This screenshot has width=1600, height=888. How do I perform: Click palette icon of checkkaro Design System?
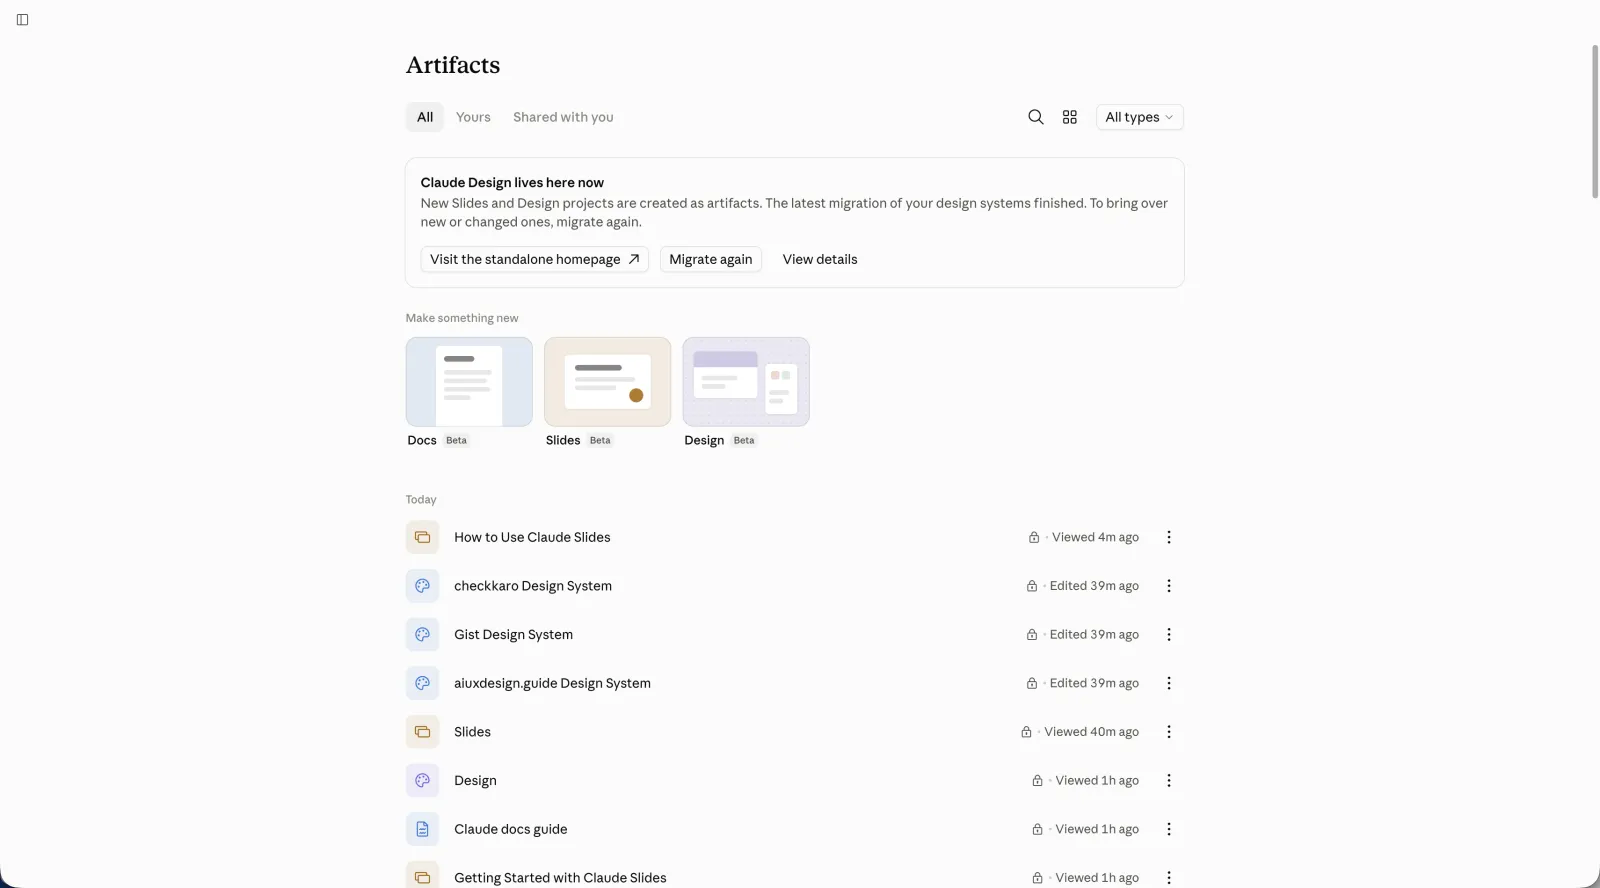coord(422,586)
